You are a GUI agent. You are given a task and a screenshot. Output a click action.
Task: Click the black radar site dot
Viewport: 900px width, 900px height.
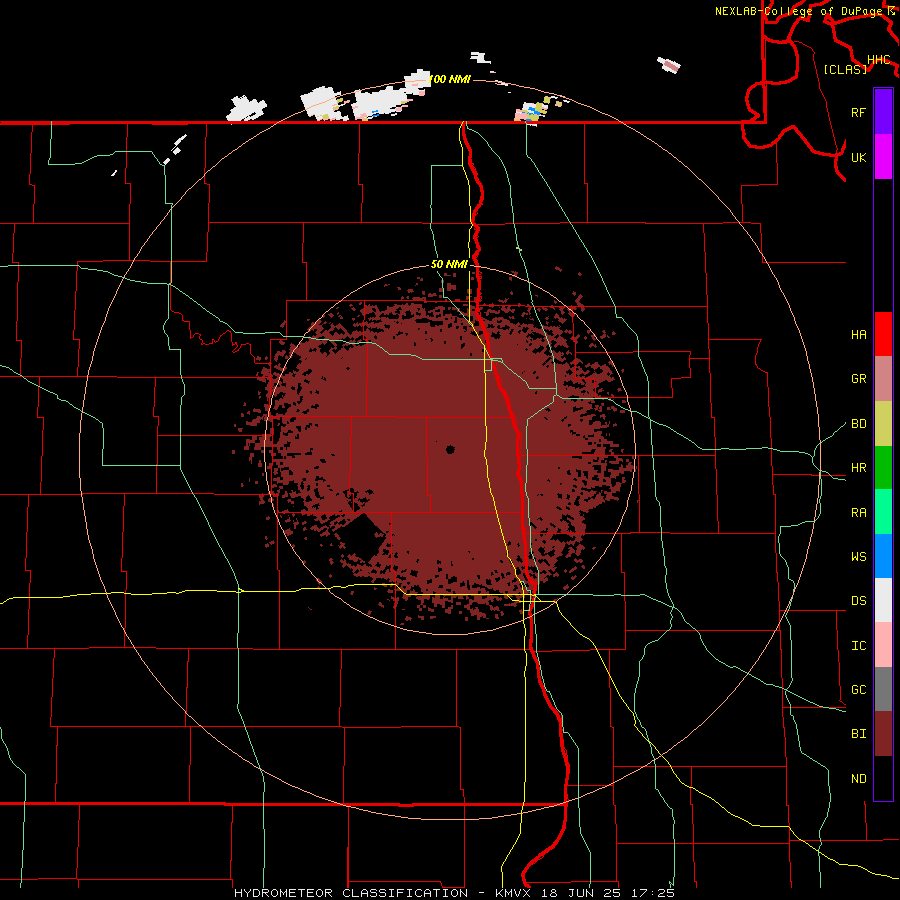pyautogui.click(x=450, y=449)
